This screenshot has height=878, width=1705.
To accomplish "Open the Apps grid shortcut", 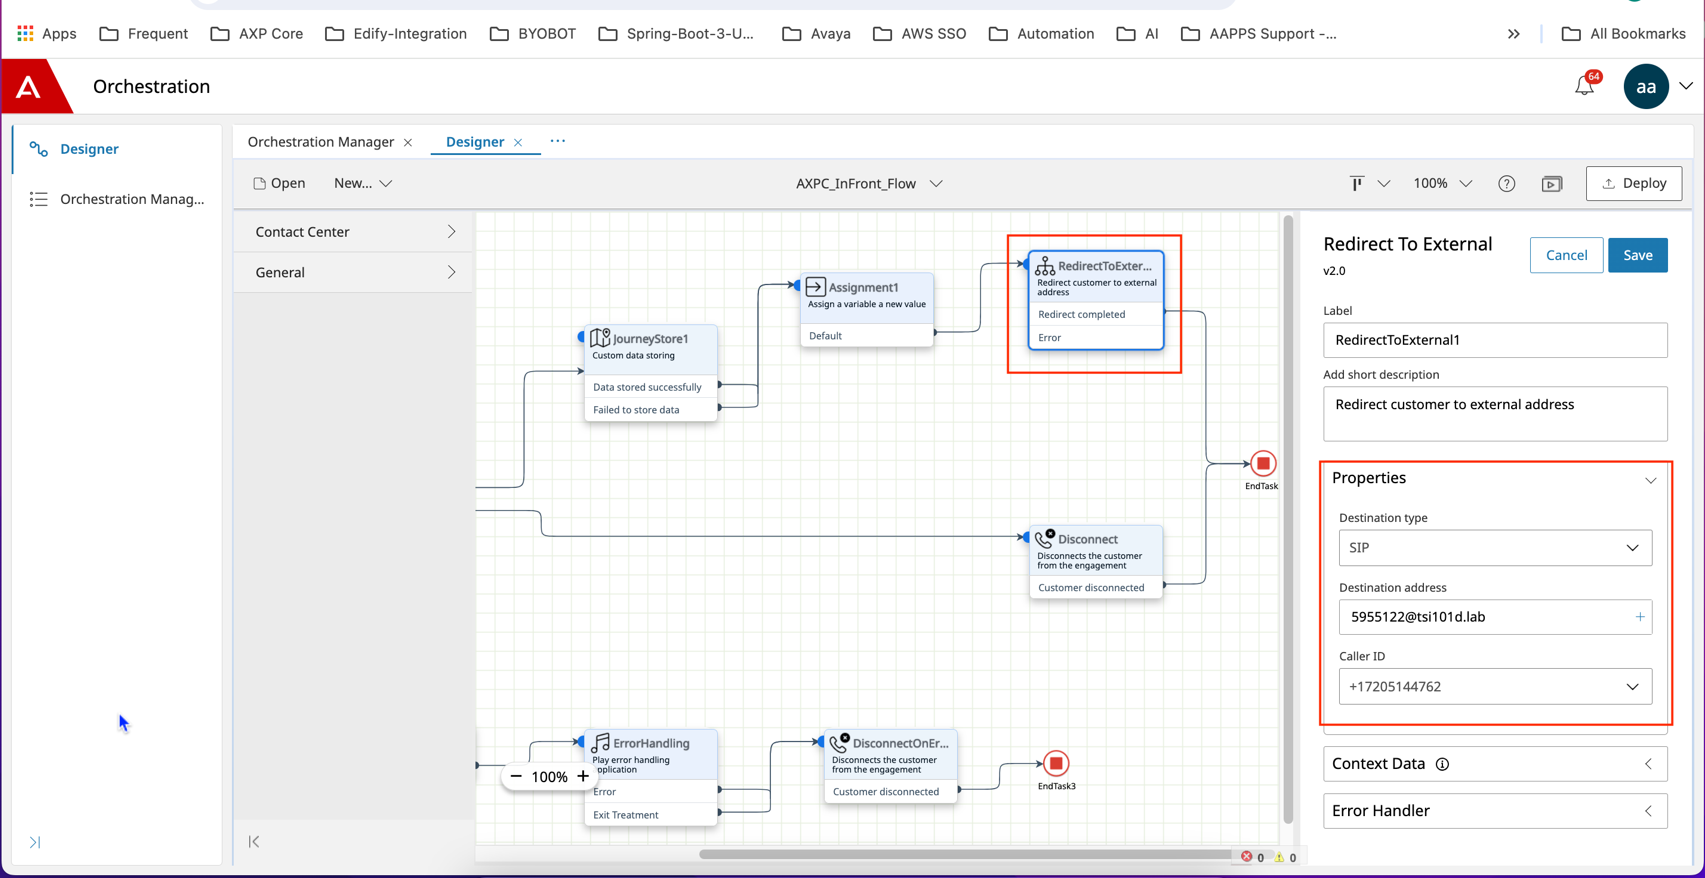I will coord(46,33).
